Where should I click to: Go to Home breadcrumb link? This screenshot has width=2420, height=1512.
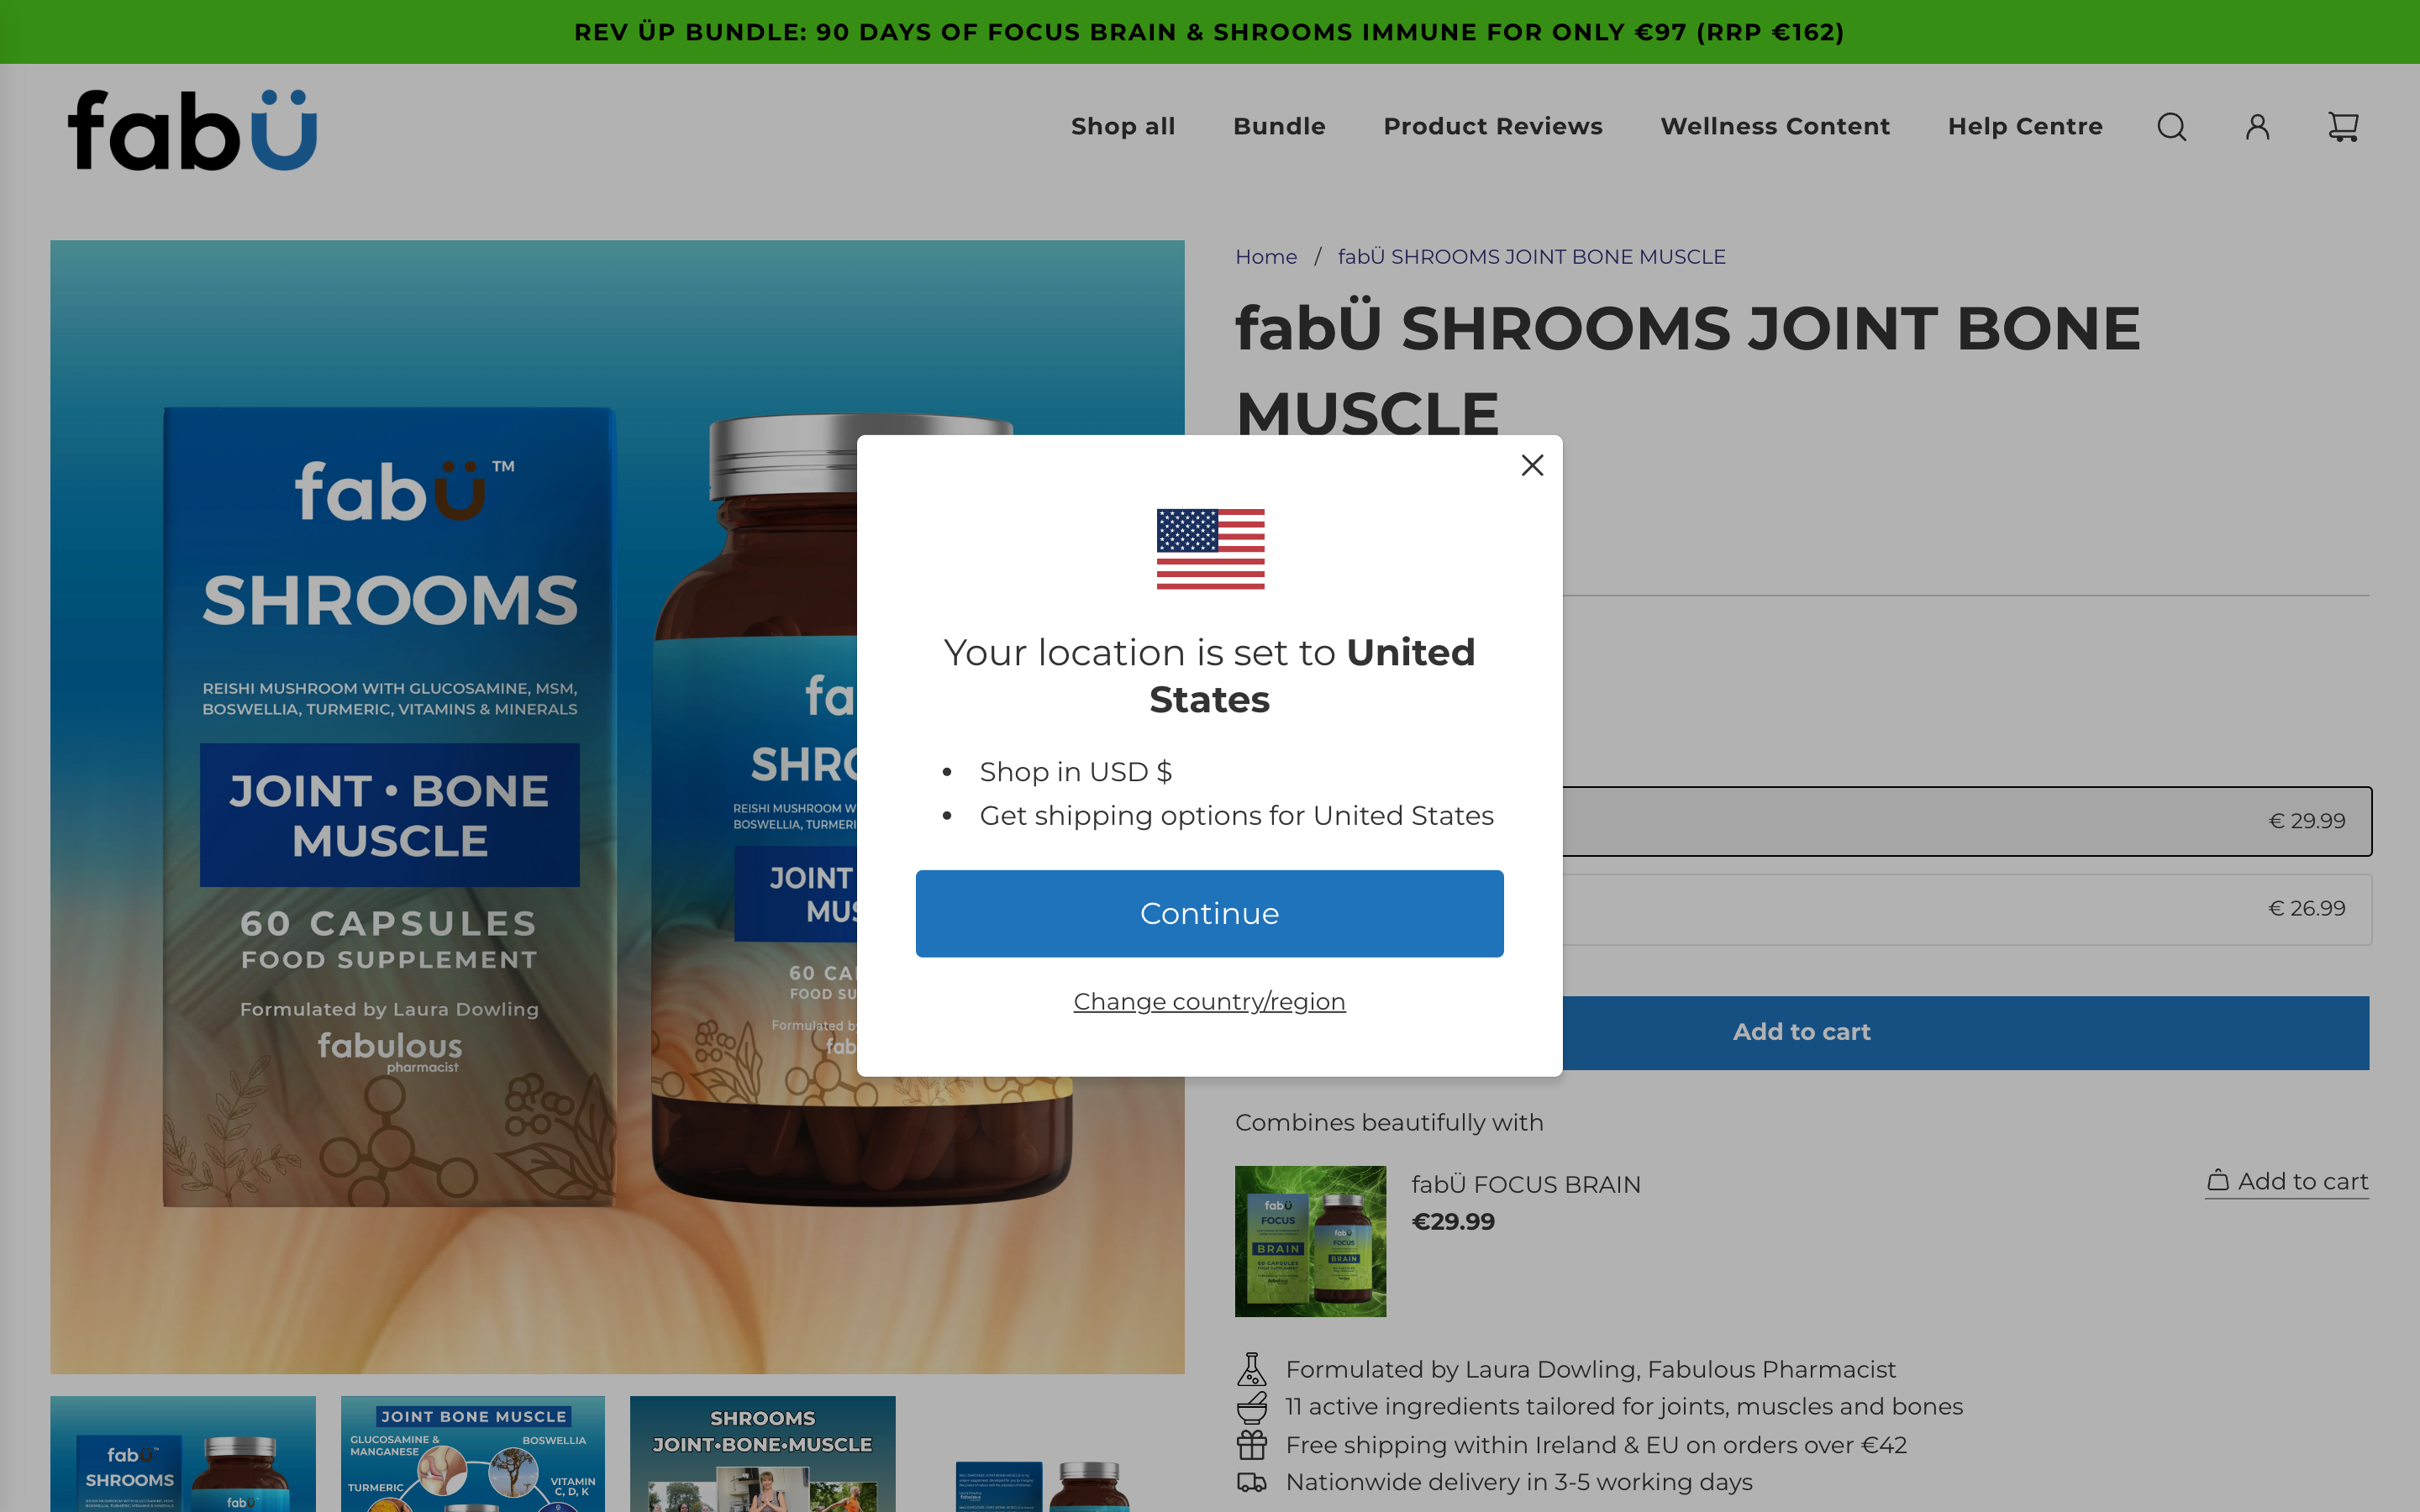1265,257
